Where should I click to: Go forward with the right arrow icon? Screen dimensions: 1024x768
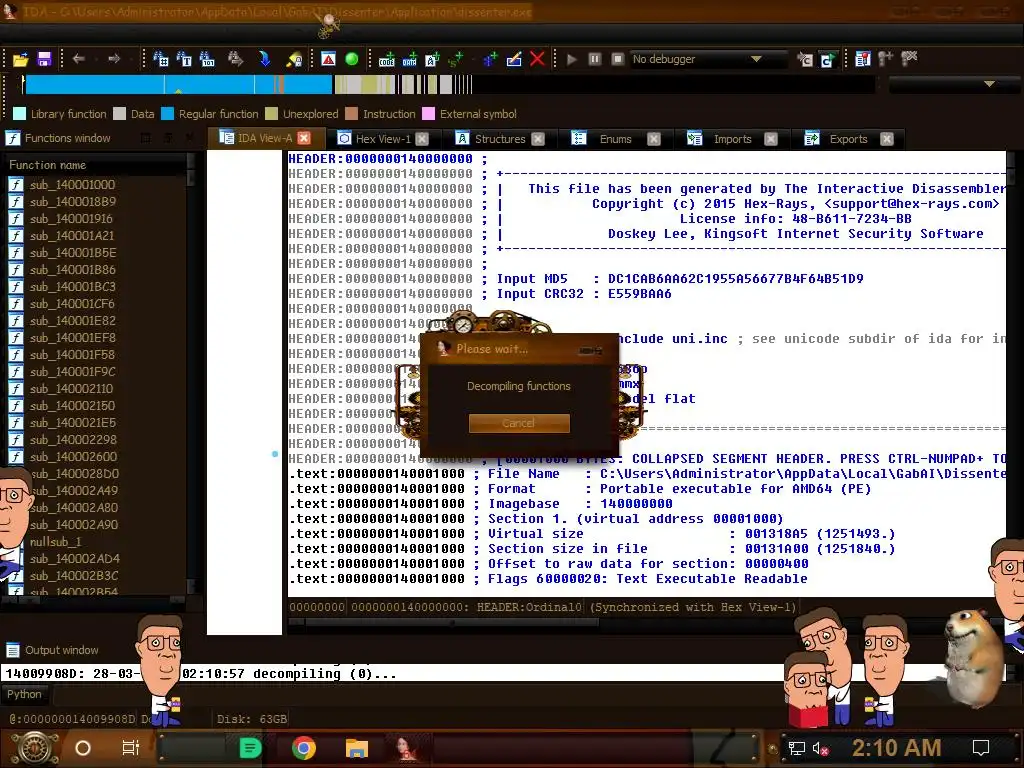point(114,59)
